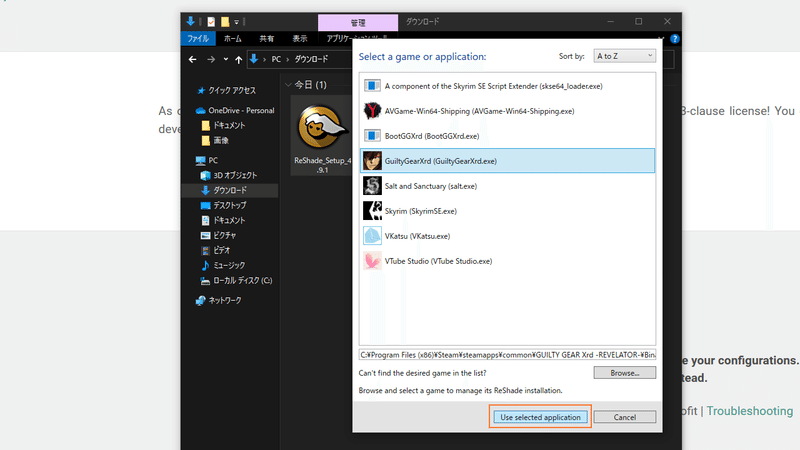Open the ファイル tab in Explorer
Viewport: 800px width, 450px height.
(197, 39)
